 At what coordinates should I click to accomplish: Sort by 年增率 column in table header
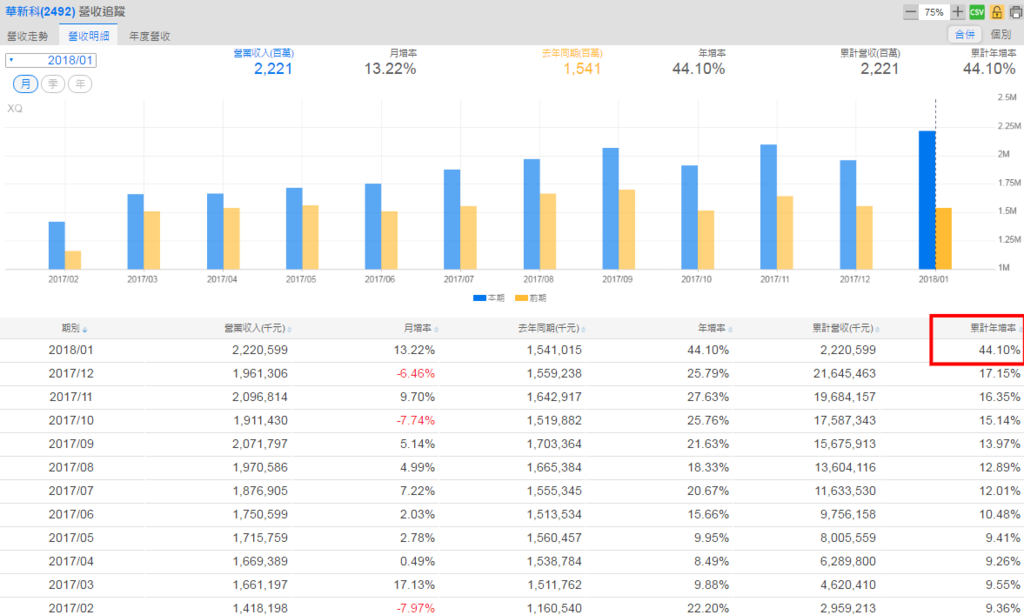pos(714,328)
